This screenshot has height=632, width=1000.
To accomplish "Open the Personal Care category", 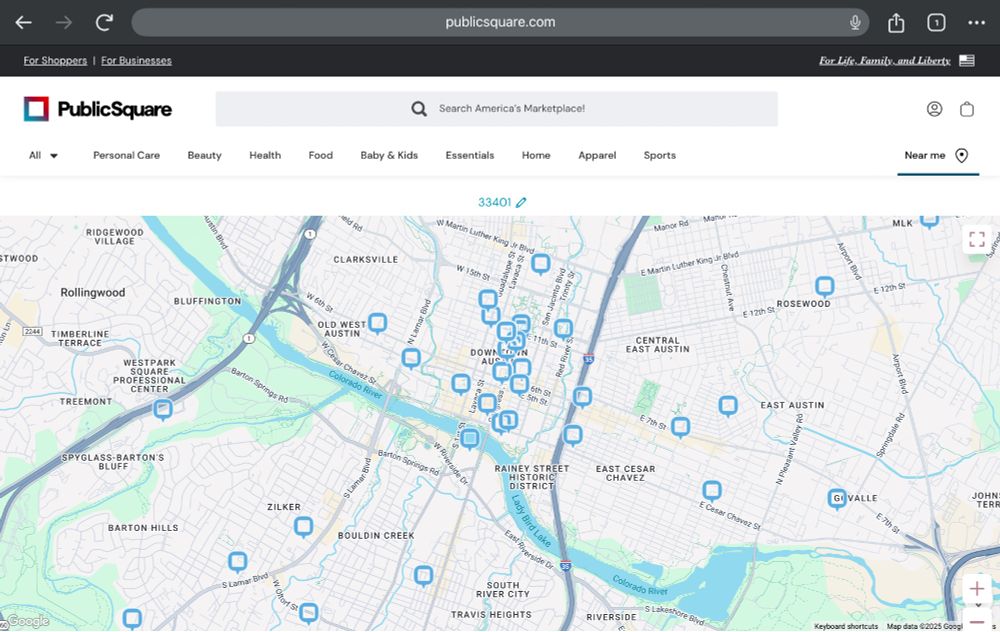I will click(126, 156).
